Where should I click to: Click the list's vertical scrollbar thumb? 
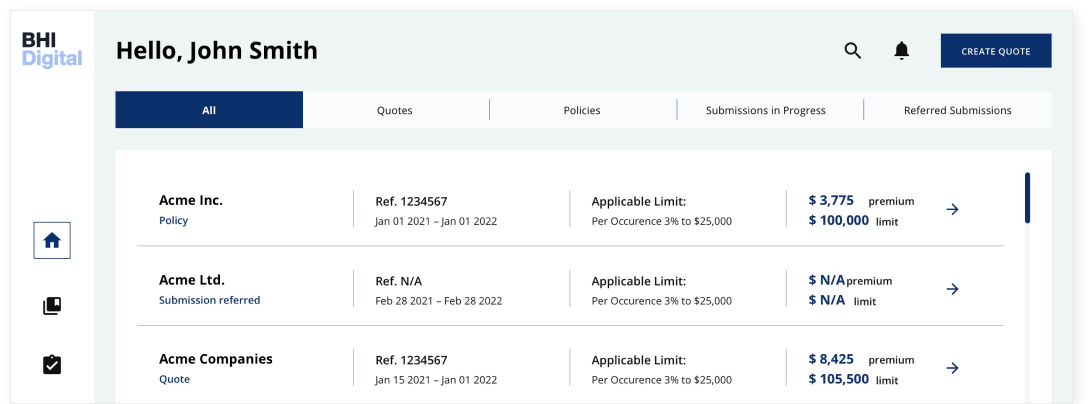[x=1027, y=198]
